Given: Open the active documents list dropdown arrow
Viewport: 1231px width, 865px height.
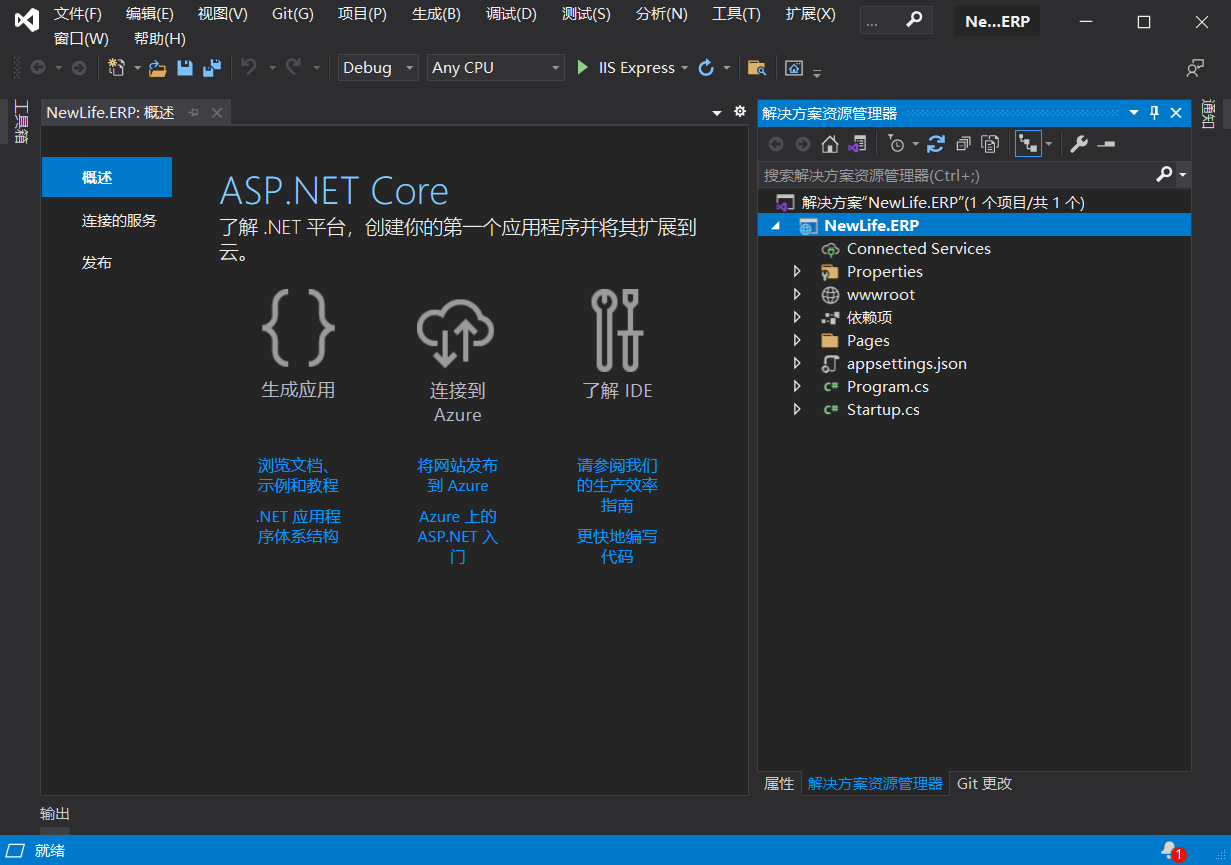Looking at the screenshot, I should [x=717, y=113].
